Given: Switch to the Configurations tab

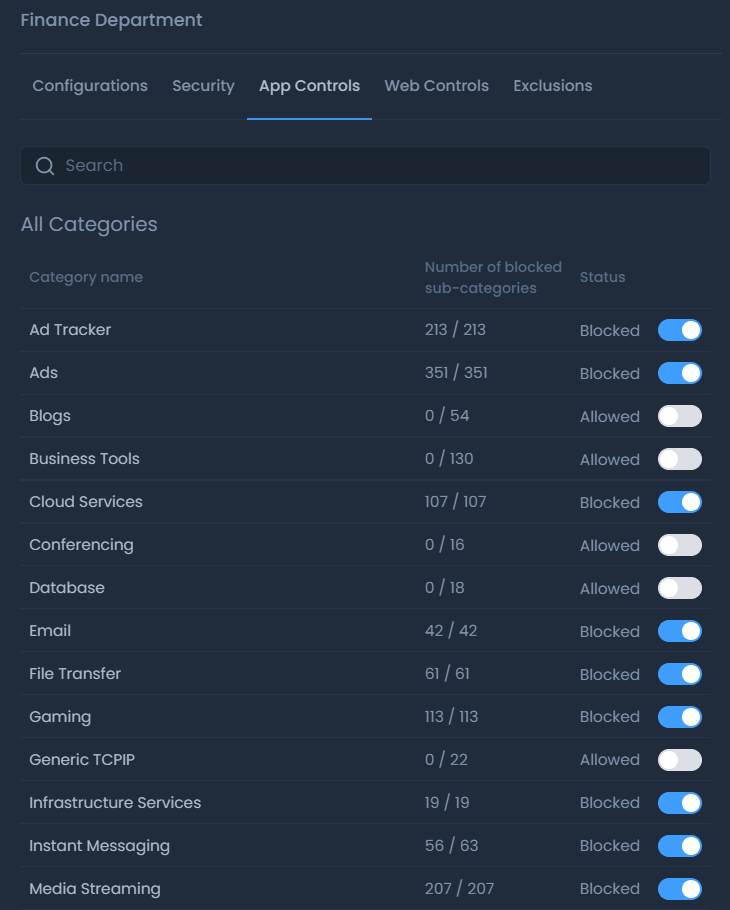Looking at the screenshot, I should tap(90, 86).
